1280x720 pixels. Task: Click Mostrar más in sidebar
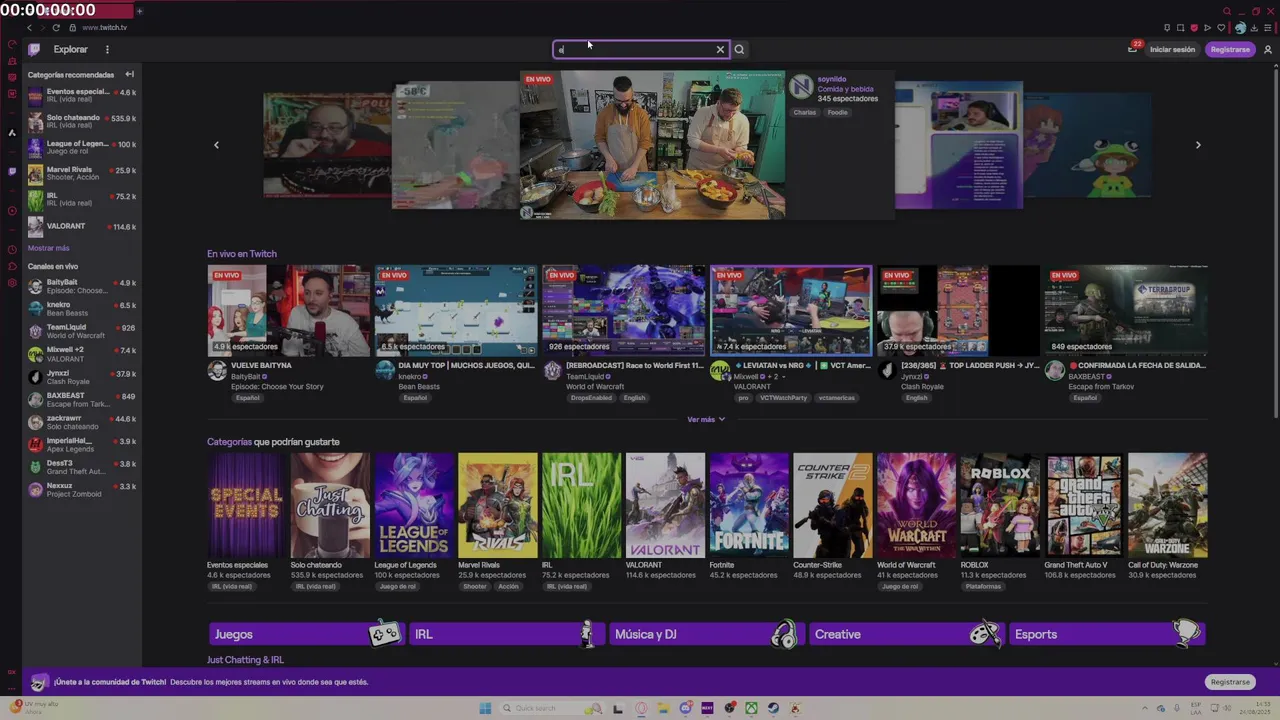48,248
